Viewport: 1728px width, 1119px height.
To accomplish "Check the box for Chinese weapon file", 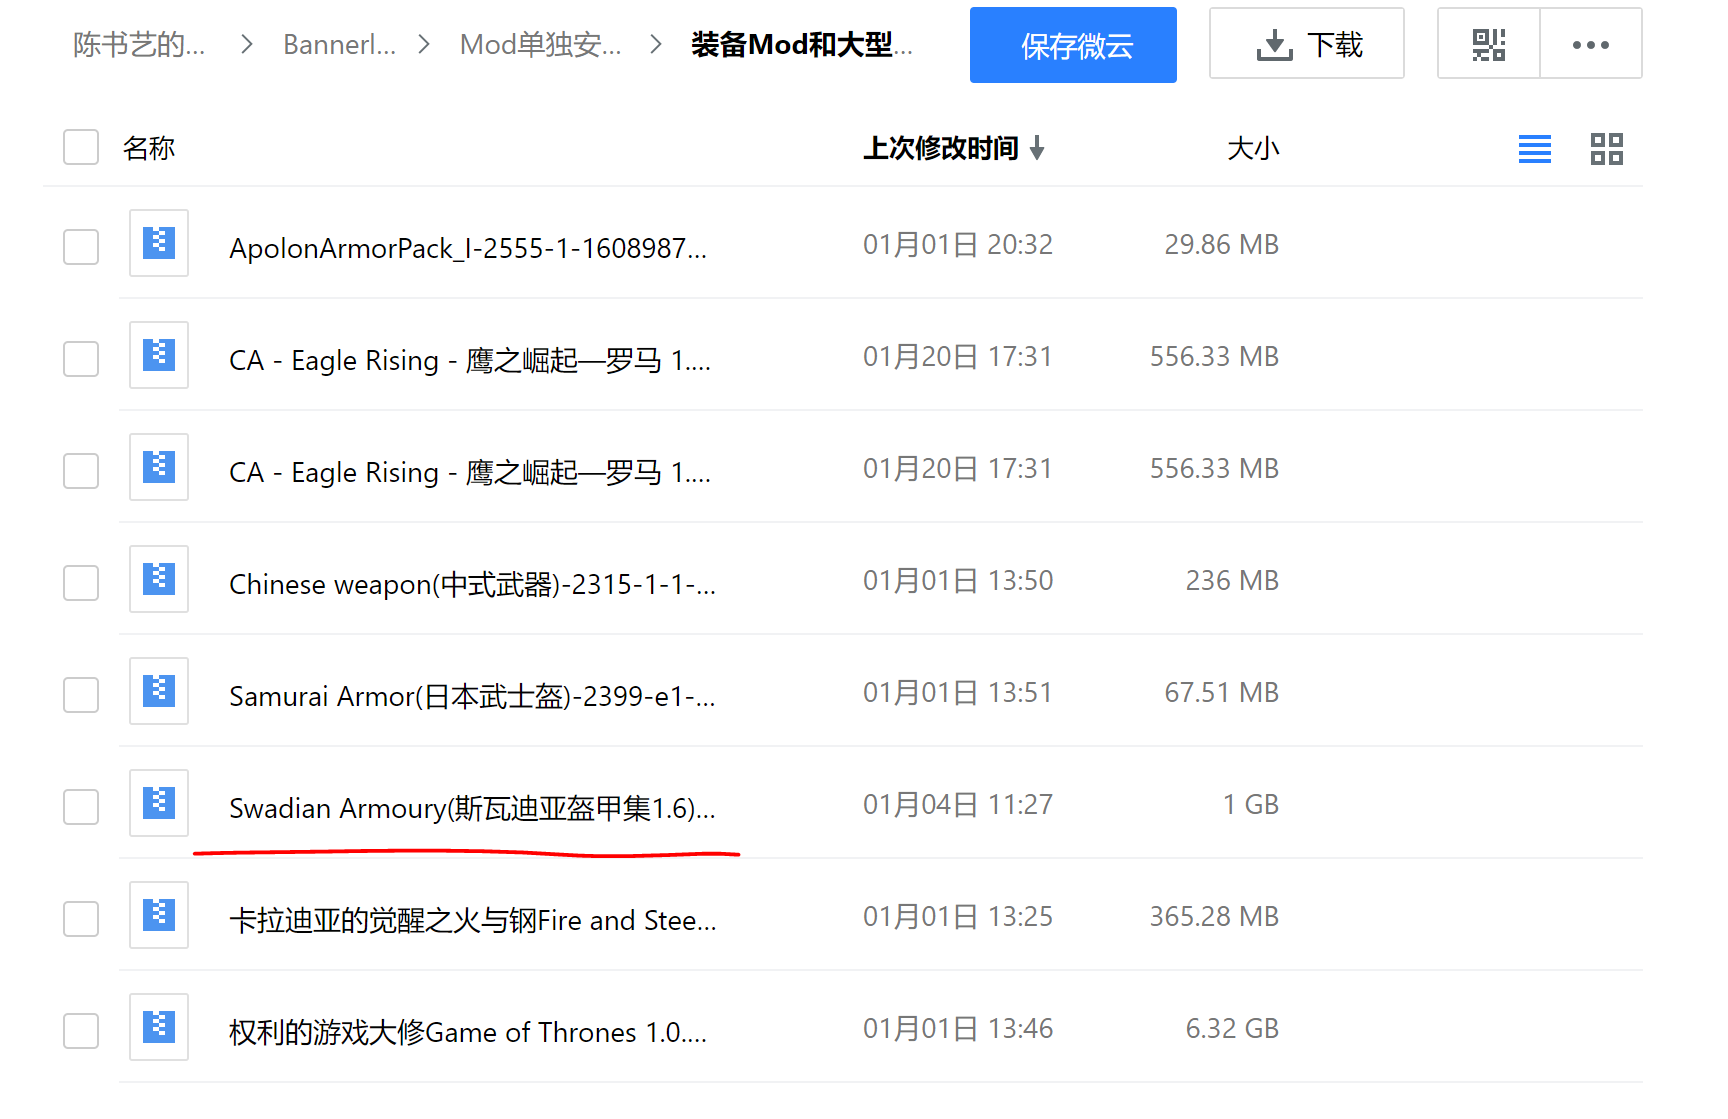I will coord(81,583).
